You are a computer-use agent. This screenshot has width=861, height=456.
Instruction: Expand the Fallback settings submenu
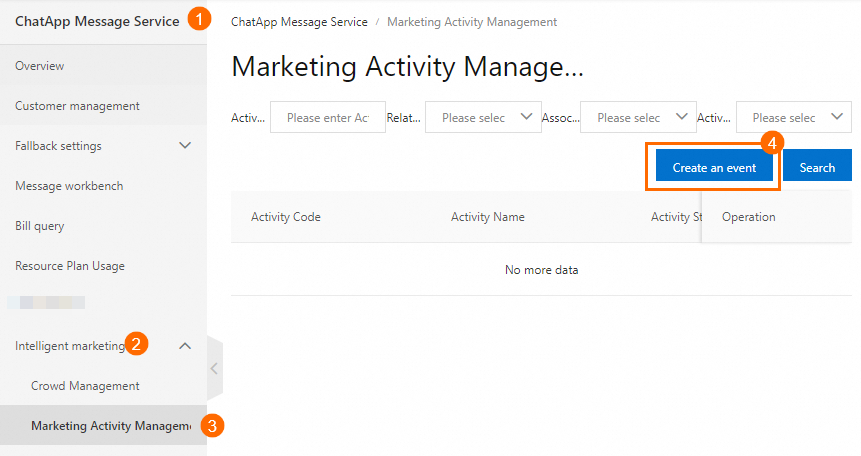[x=185, y=146]
